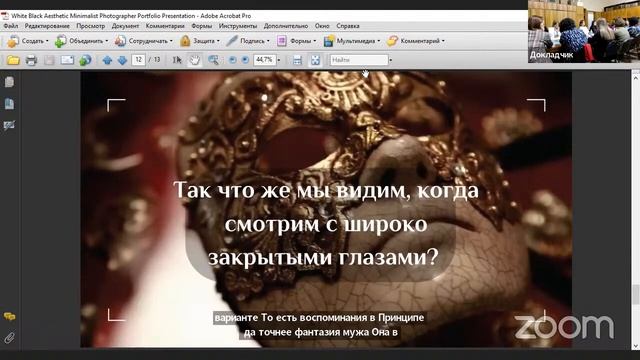Open the Мультимедиа dropdown button
Image resolution: width=640 pixels, height=360 pixels.
[351, 41]
